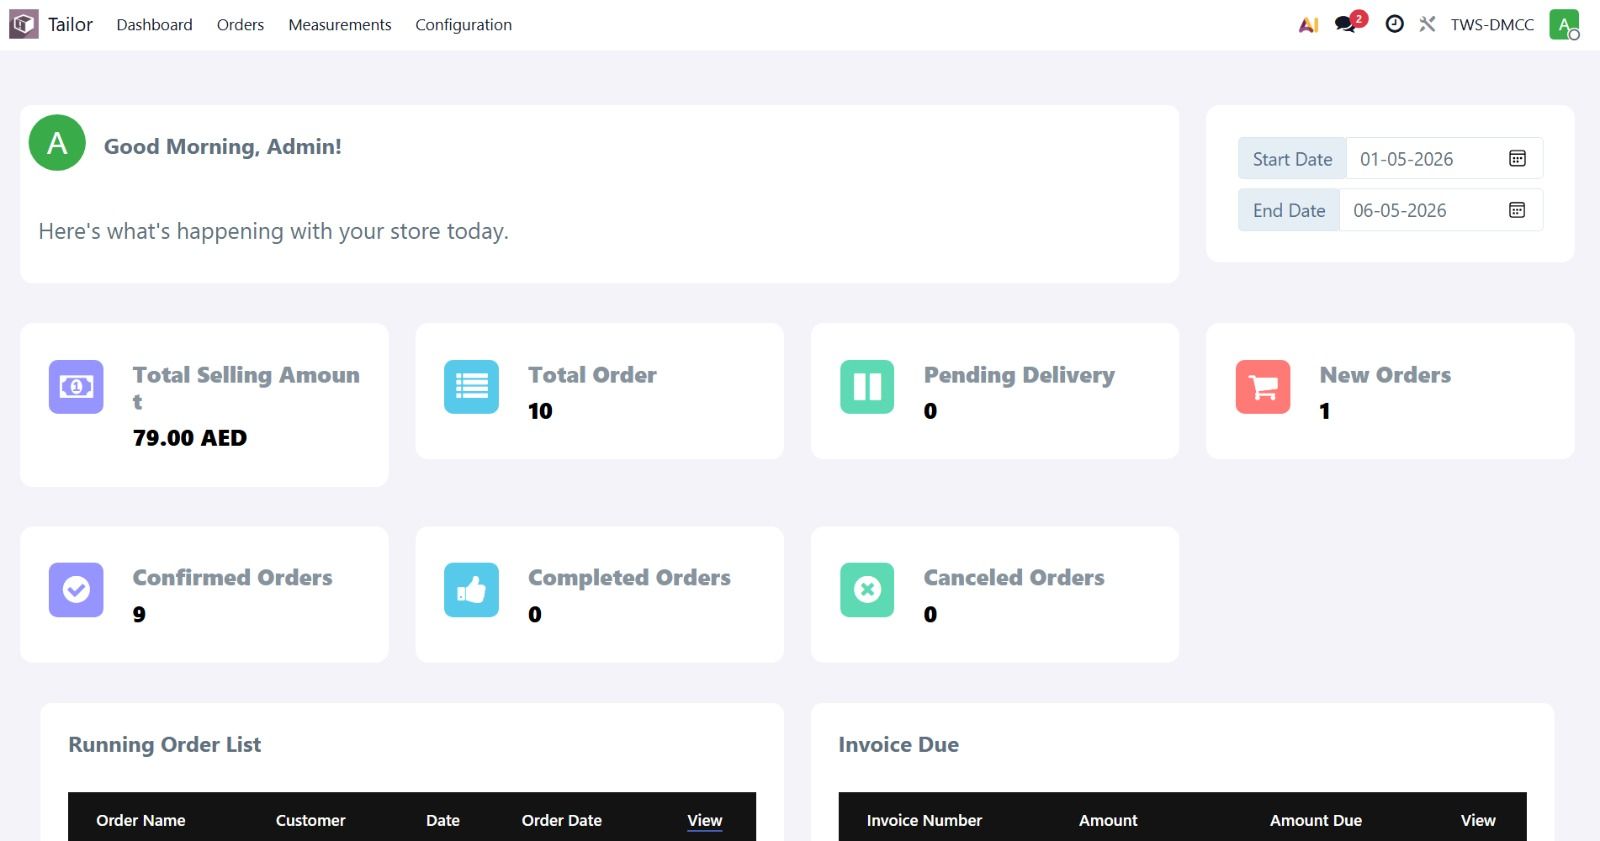The image size is (1600, 841).
Task: Click the Tailor app name
Action: (x=70, y=24)
